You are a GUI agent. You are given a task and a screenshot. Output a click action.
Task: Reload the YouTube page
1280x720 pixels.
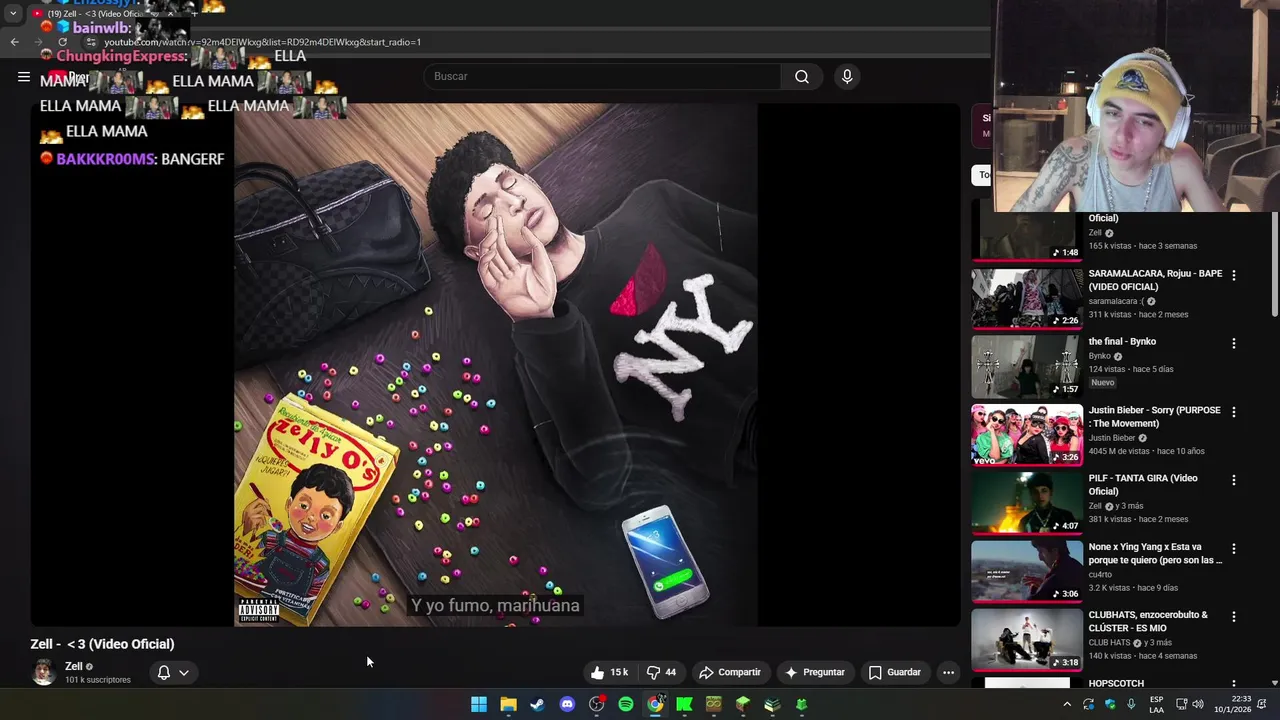62,42
